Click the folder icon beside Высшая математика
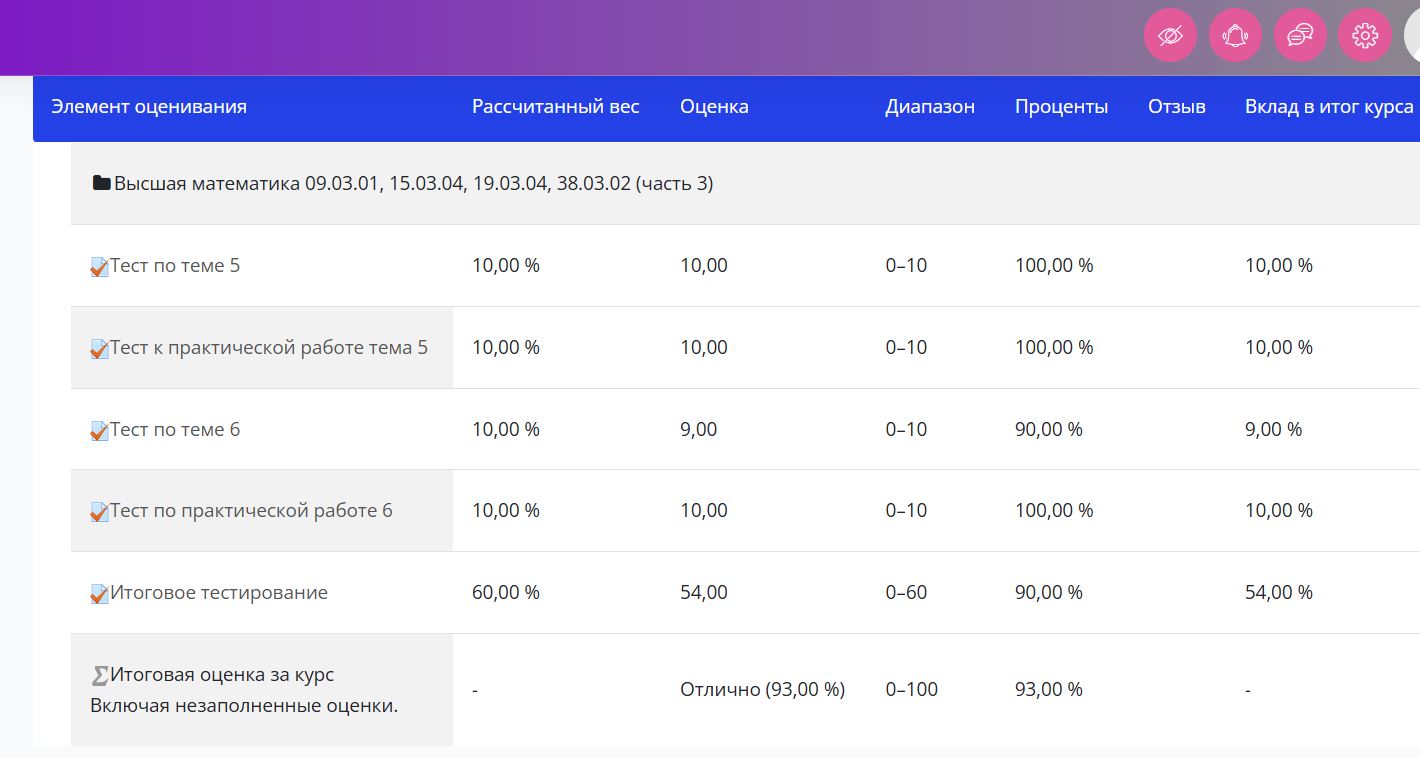 coord(101,183)
